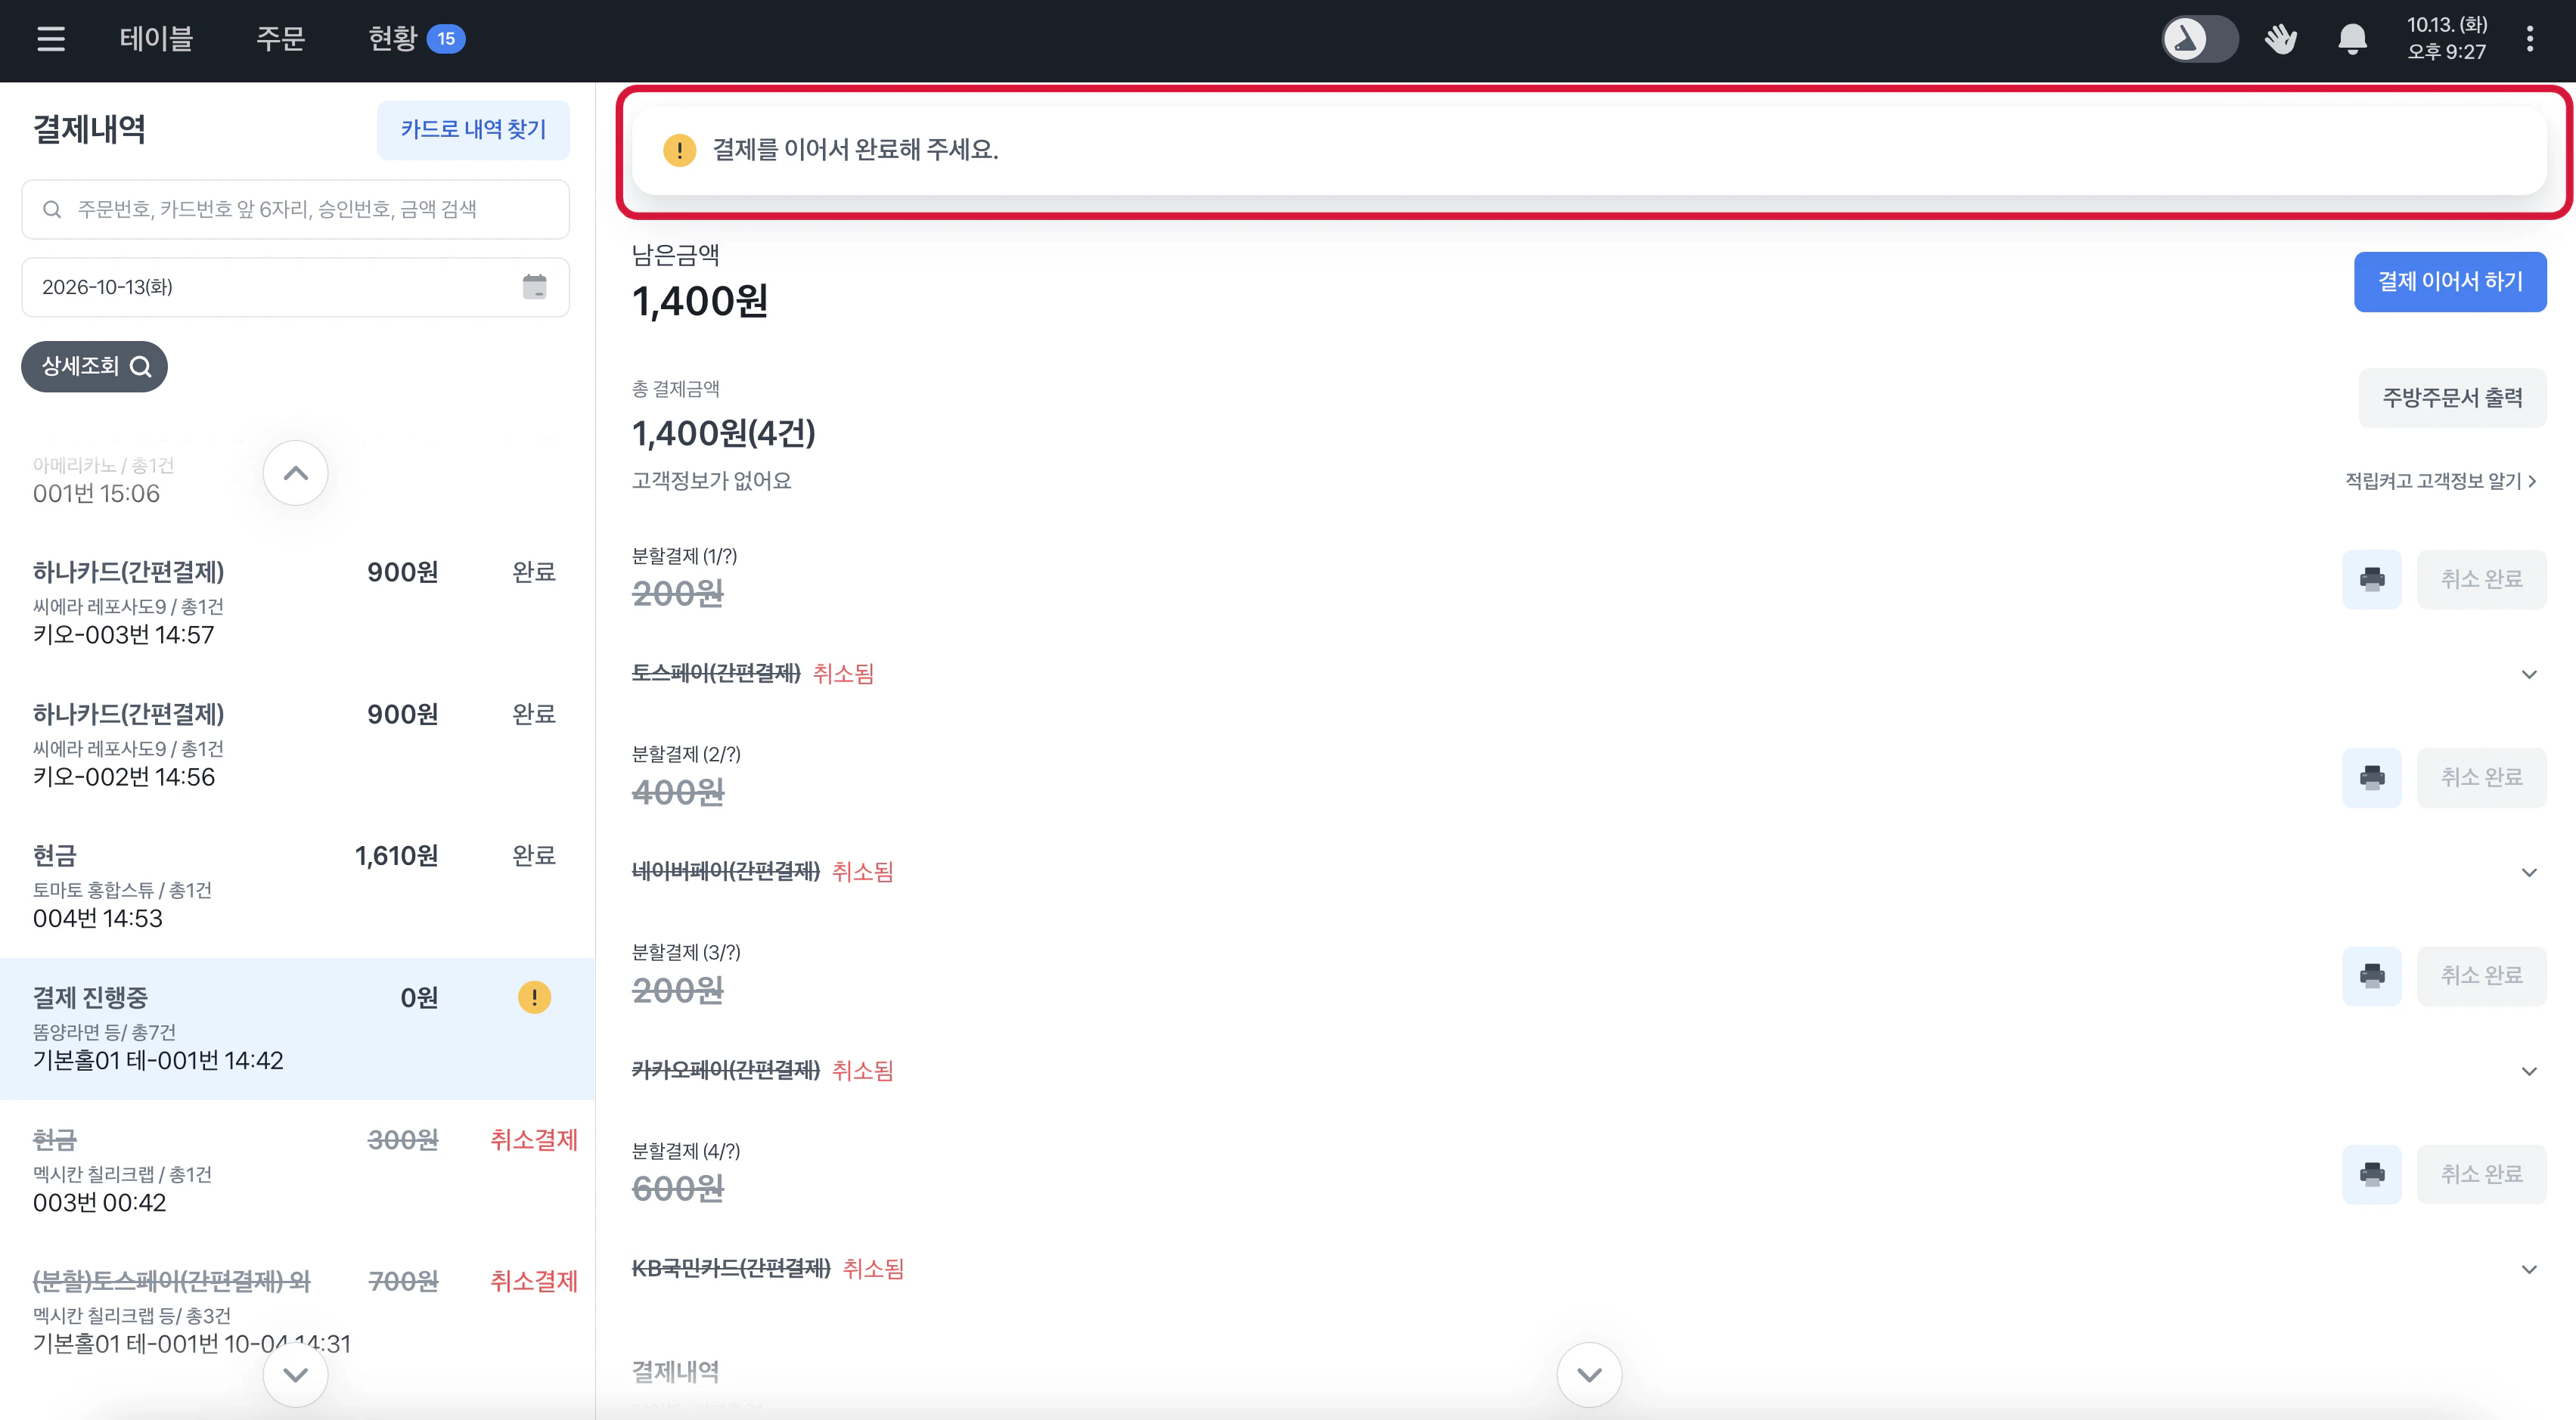Select the 현금 1,610원 payment row
The image size is (2576, 1420).
click(x=296, y=886)
